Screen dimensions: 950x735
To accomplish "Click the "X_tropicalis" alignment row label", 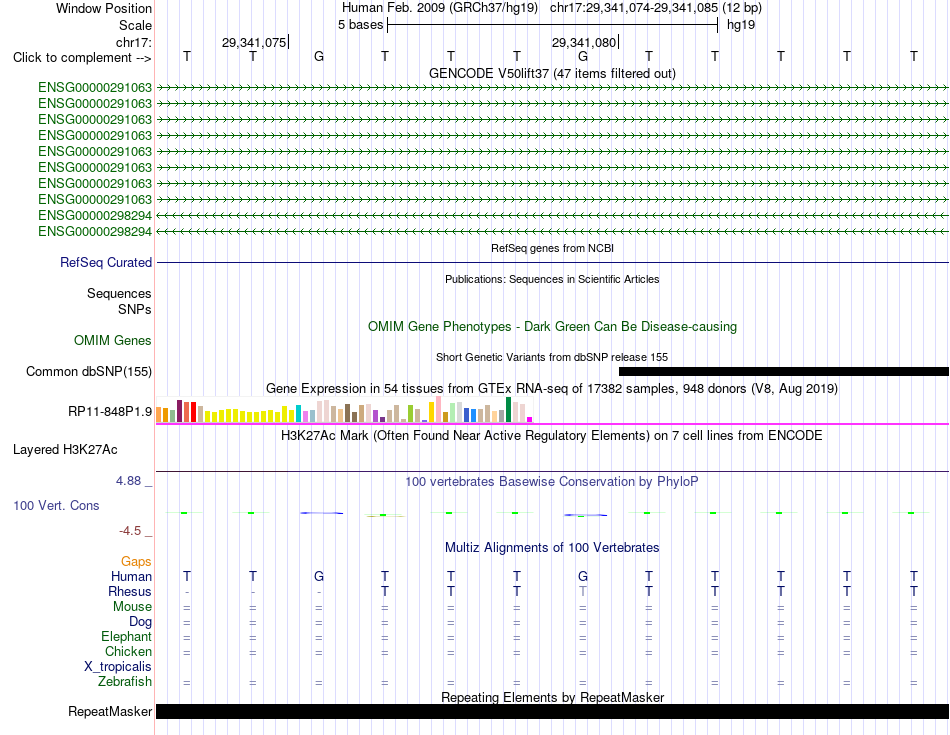I will pos(118,667).
